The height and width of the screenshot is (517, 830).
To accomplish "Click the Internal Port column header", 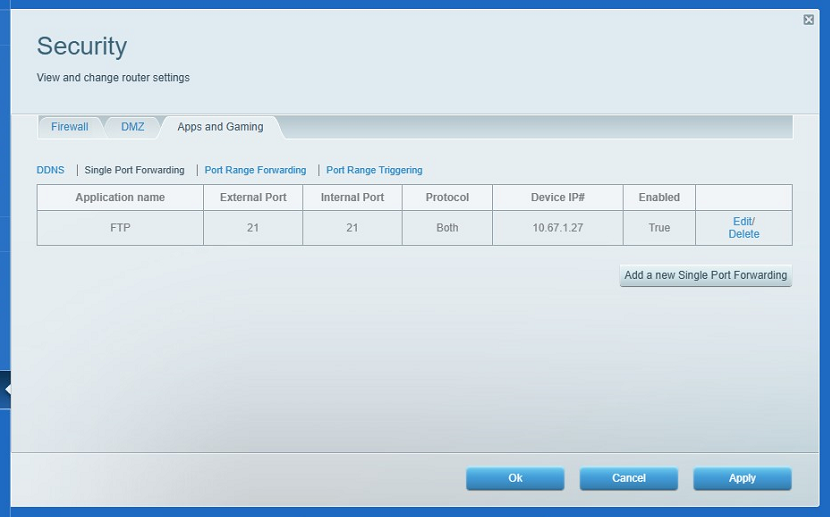I will (x=352, y=197).
